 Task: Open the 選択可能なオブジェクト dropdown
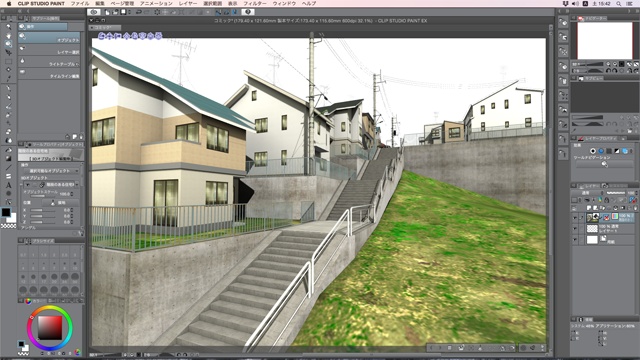[x=51, y=171]
